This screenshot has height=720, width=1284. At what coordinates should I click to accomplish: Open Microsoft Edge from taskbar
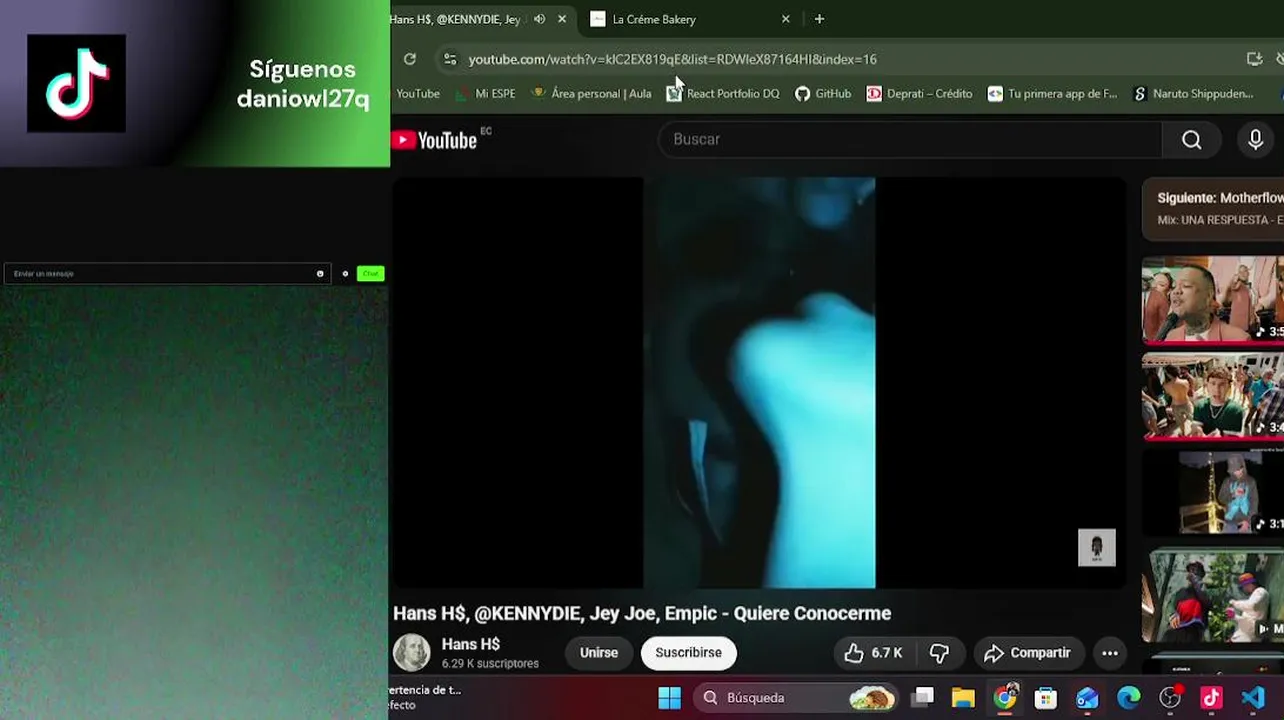(1128, 698)
